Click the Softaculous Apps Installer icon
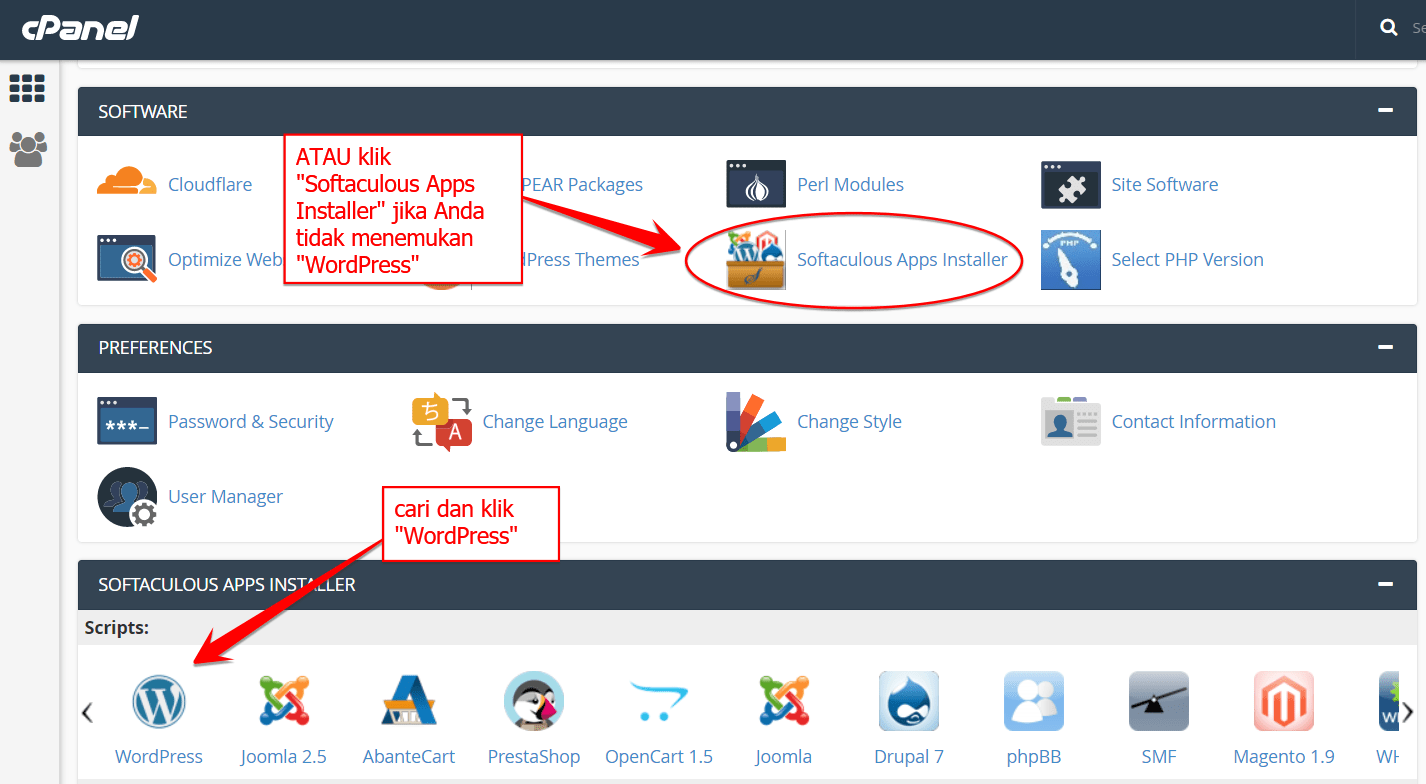This screenshot has width=1426, height=784. pyautogui.click(x=756, y=260)
